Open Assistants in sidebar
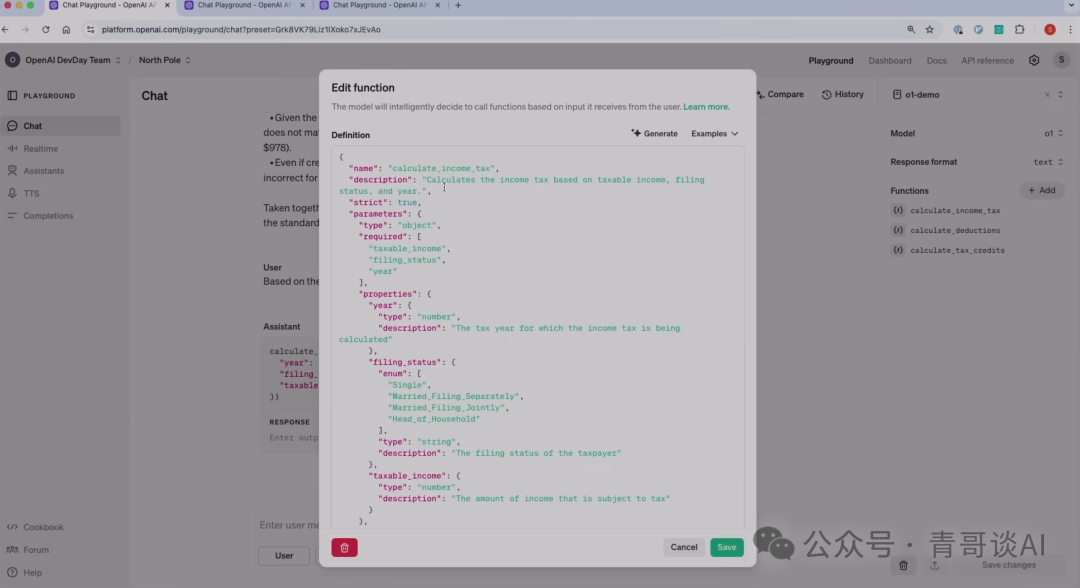This screenshot has width=1080, height=588. pos(43,171)
